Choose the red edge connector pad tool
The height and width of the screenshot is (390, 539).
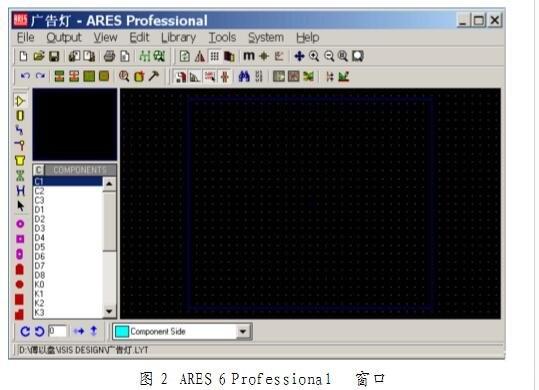pos(20,269)
